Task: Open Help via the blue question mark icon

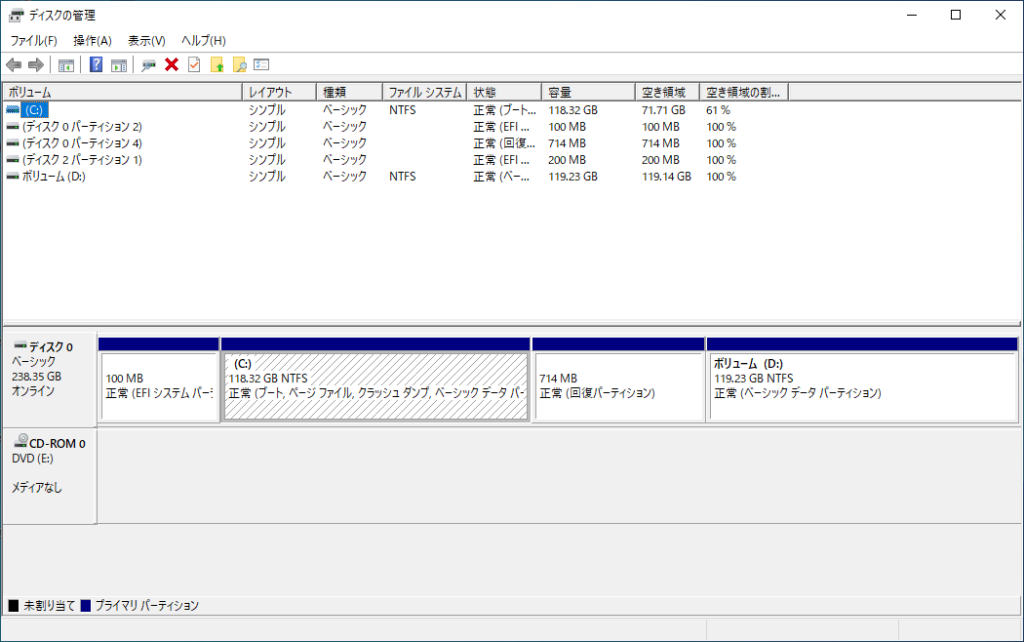Action: [96, 65]
